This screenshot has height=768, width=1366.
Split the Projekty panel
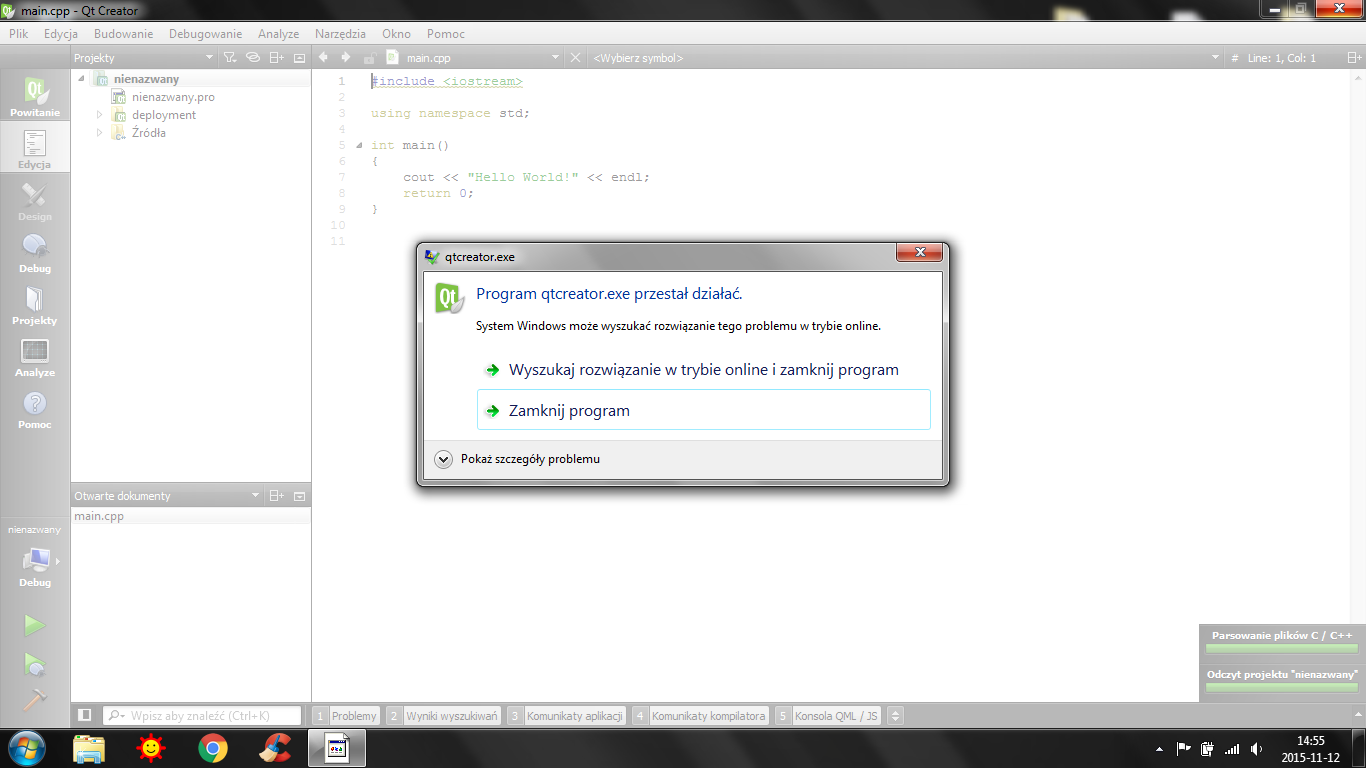tap(277, 58)
